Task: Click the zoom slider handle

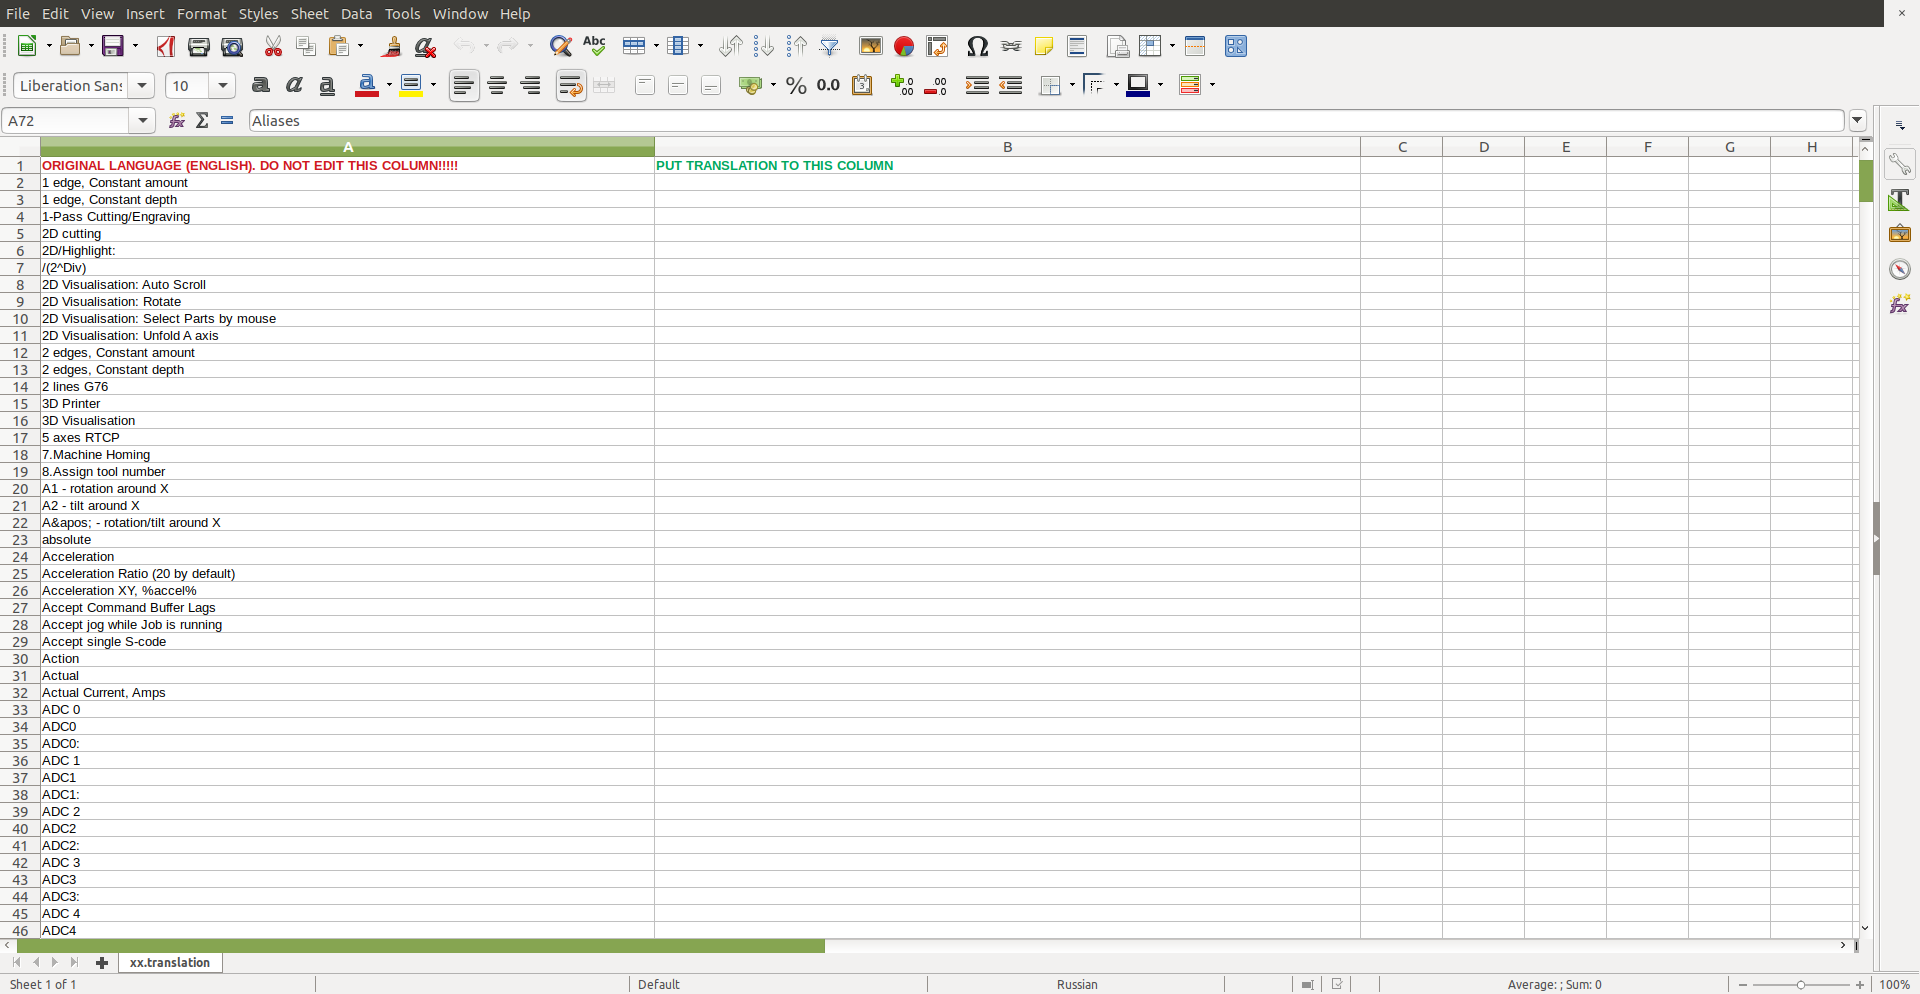Action: click(1801, 985)
